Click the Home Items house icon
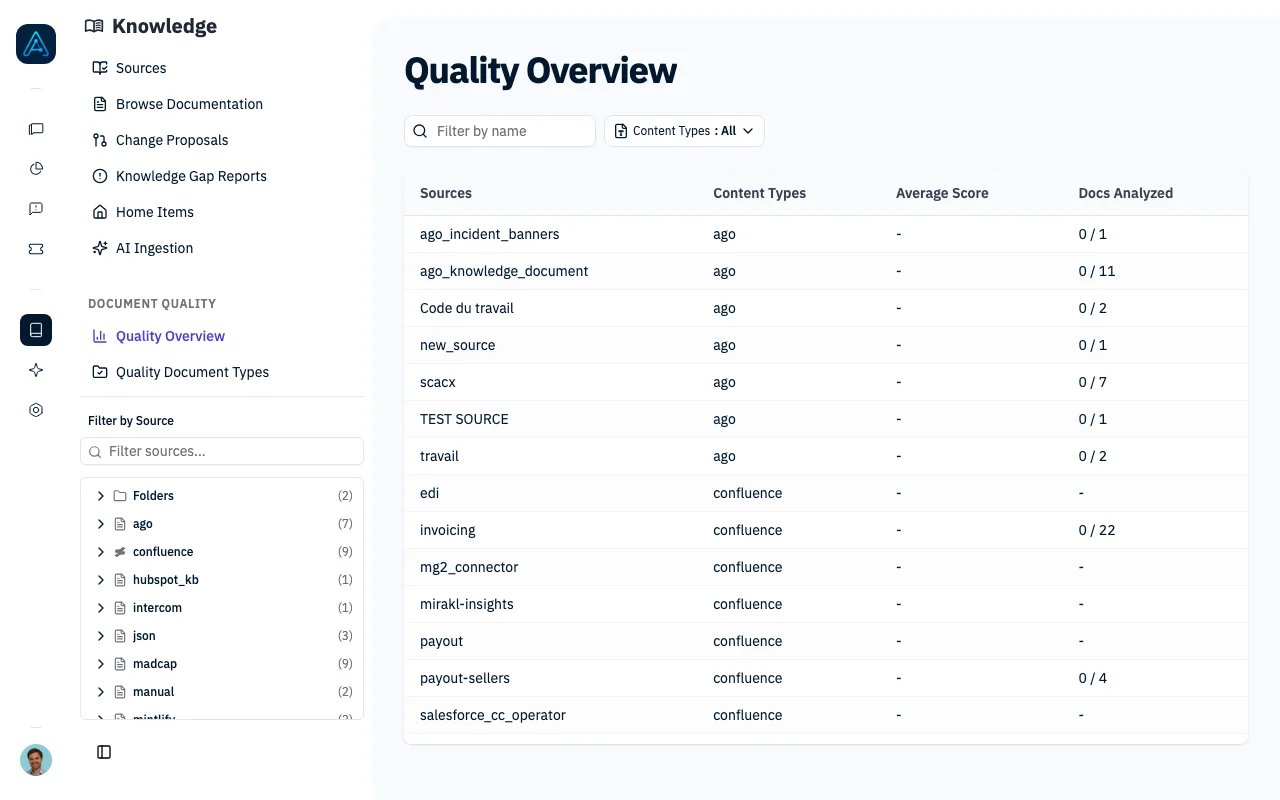Image resolution: width=1280 pixels, height=800 pixels. (x=99, y=212)
